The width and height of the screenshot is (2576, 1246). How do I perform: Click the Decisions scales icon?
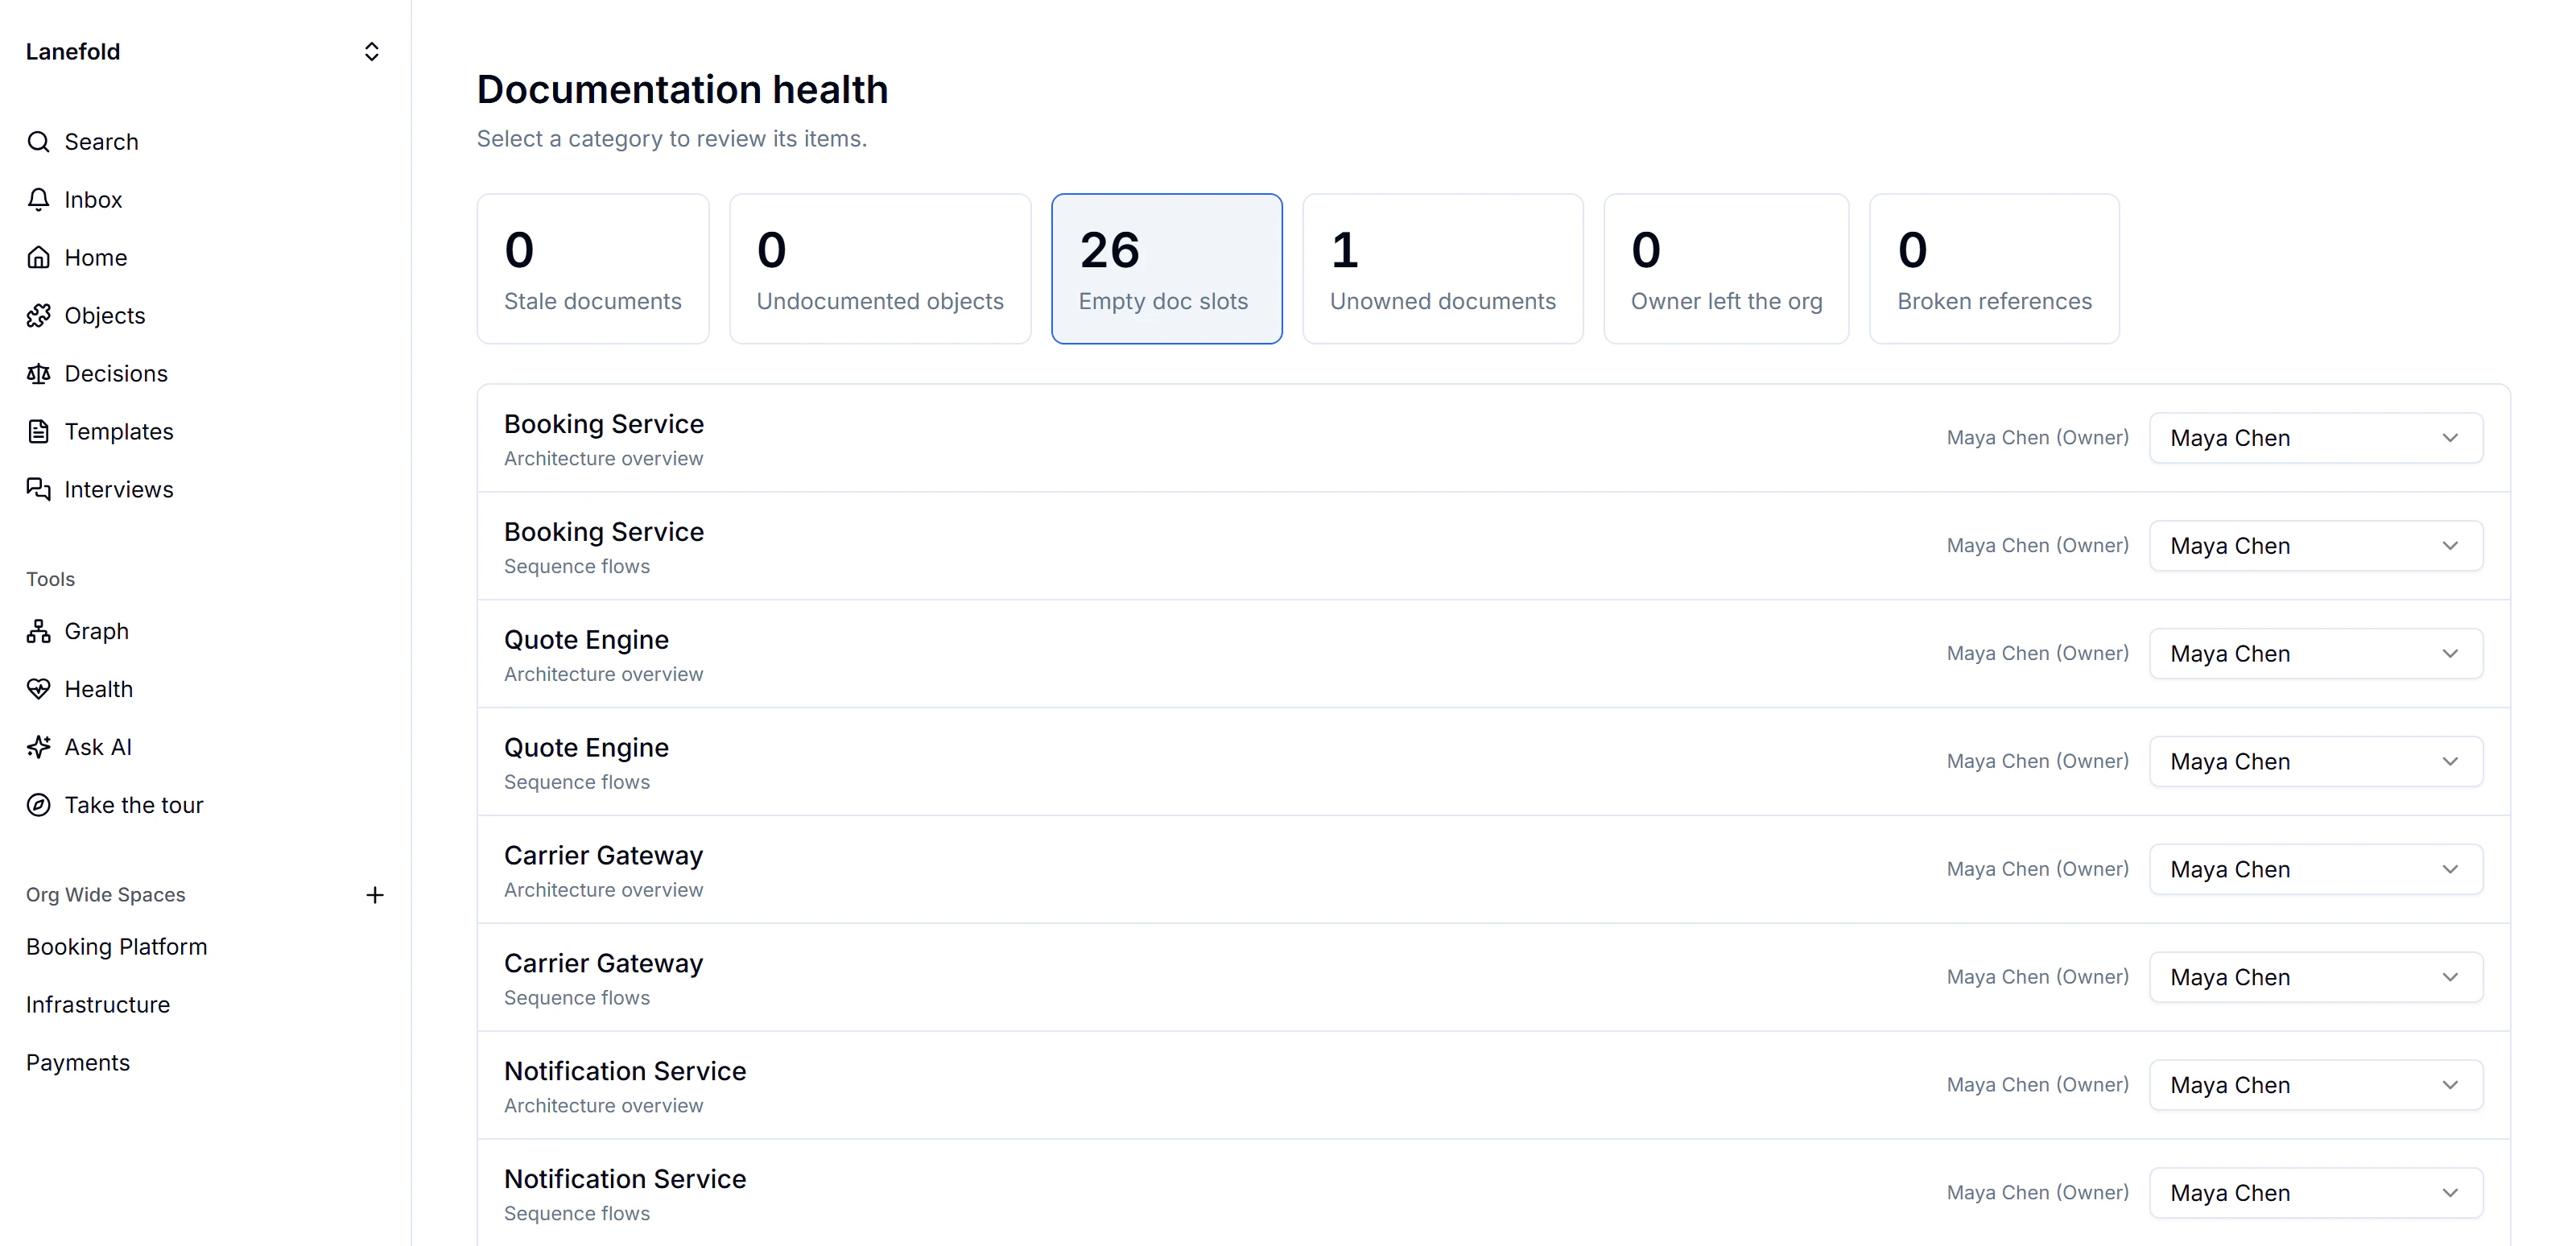pyautogui.click(x=38, y=374)
